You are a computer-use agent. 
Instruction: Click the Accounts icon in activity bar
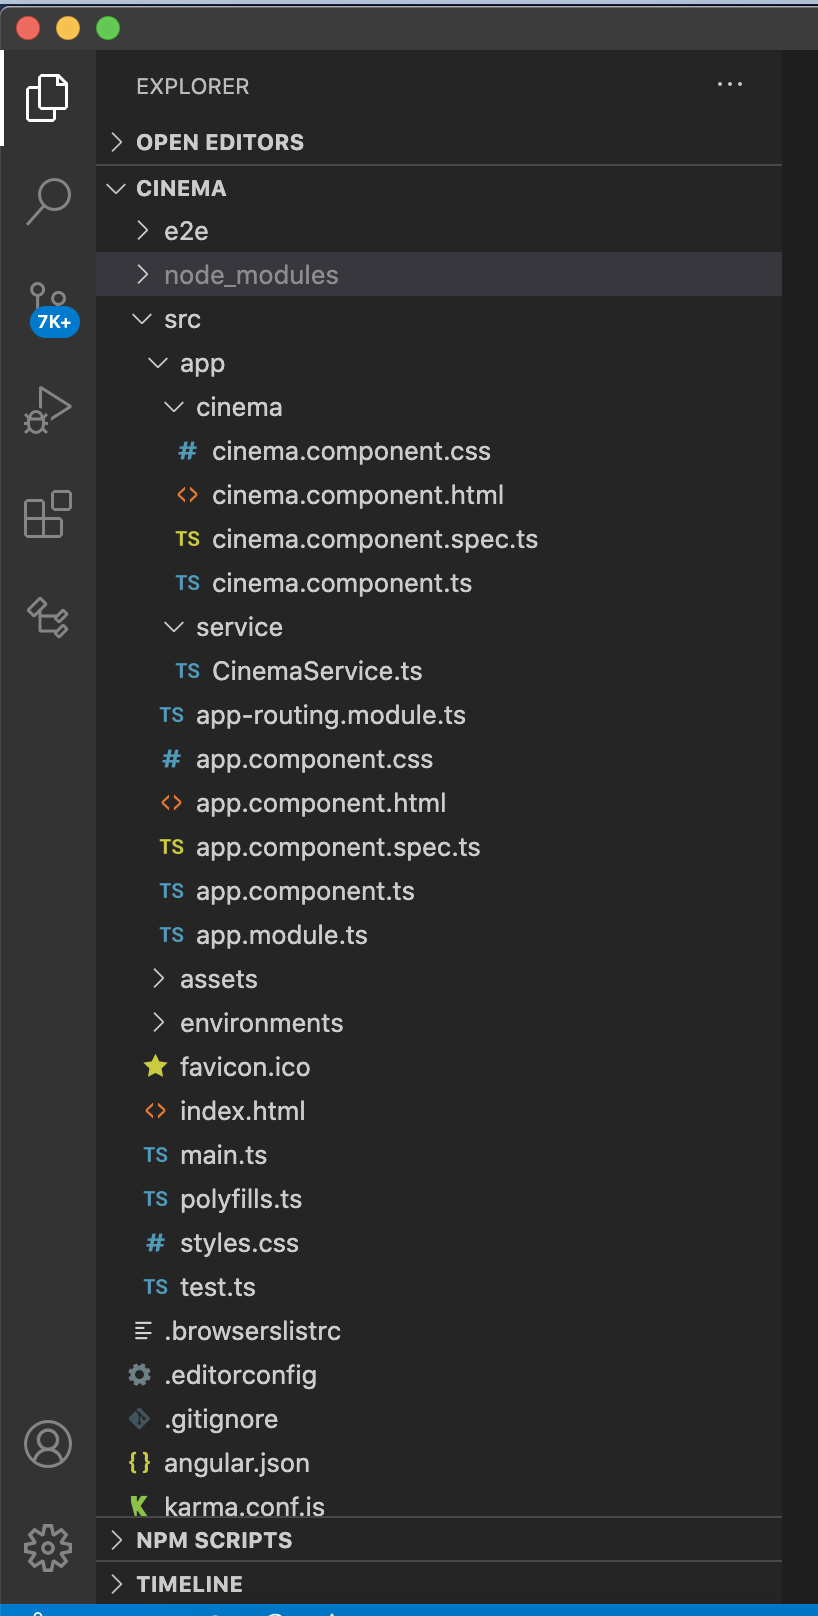pos(47,1444)
